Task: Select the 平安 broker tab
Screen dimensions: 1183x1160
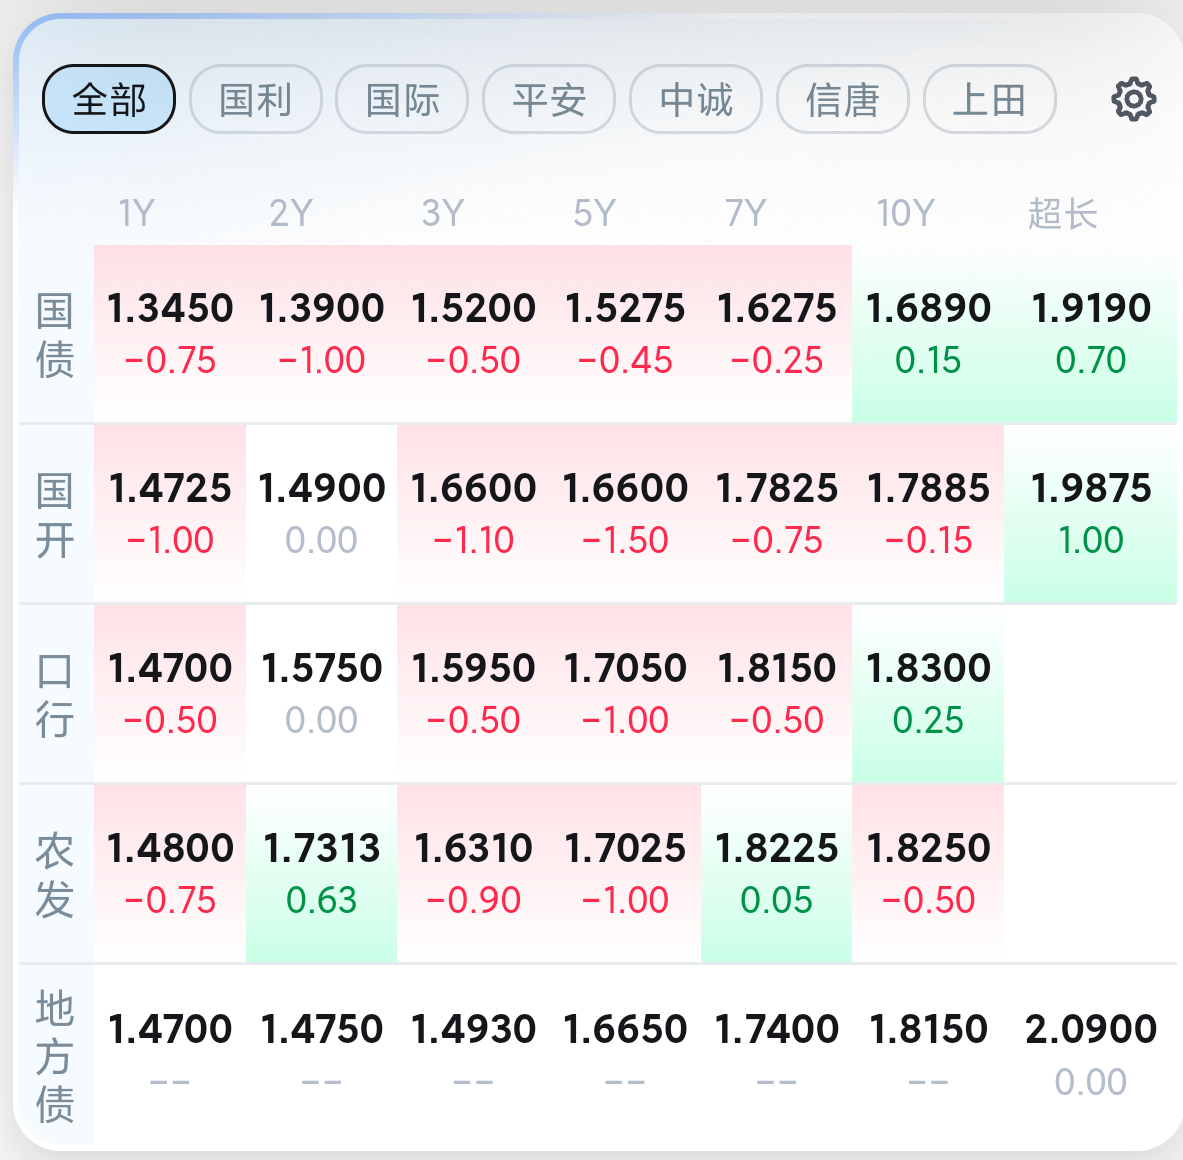Action: pos(549,99)
